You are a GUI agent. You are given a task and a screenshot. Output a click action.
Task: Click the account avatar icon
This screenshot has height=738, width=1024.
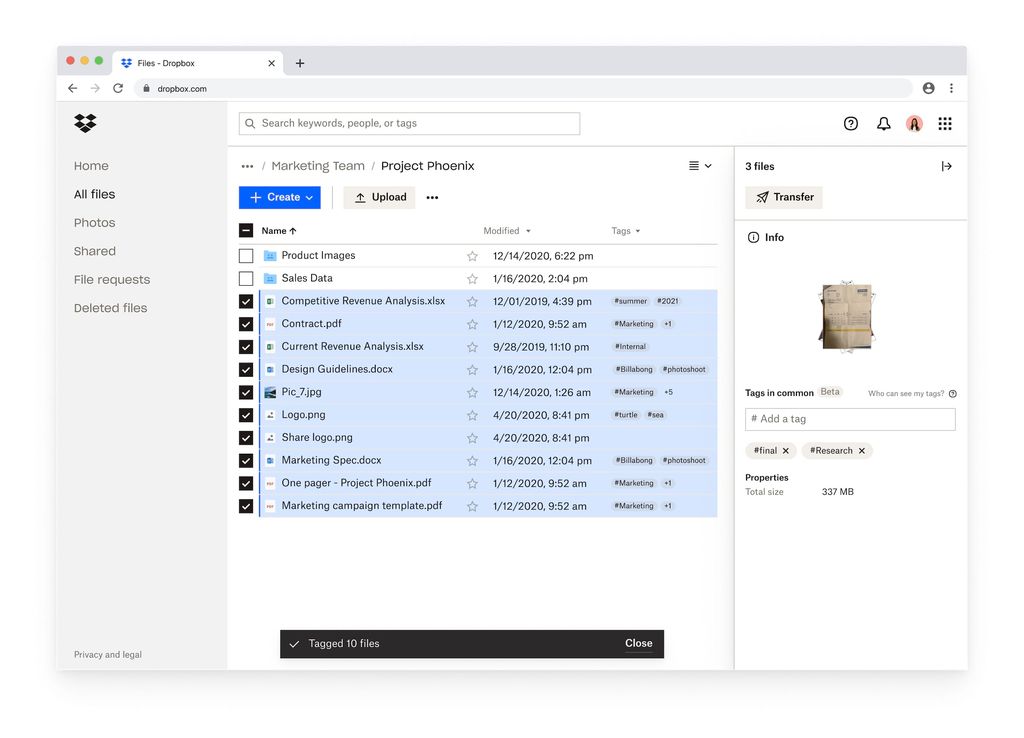click(914, 123)
